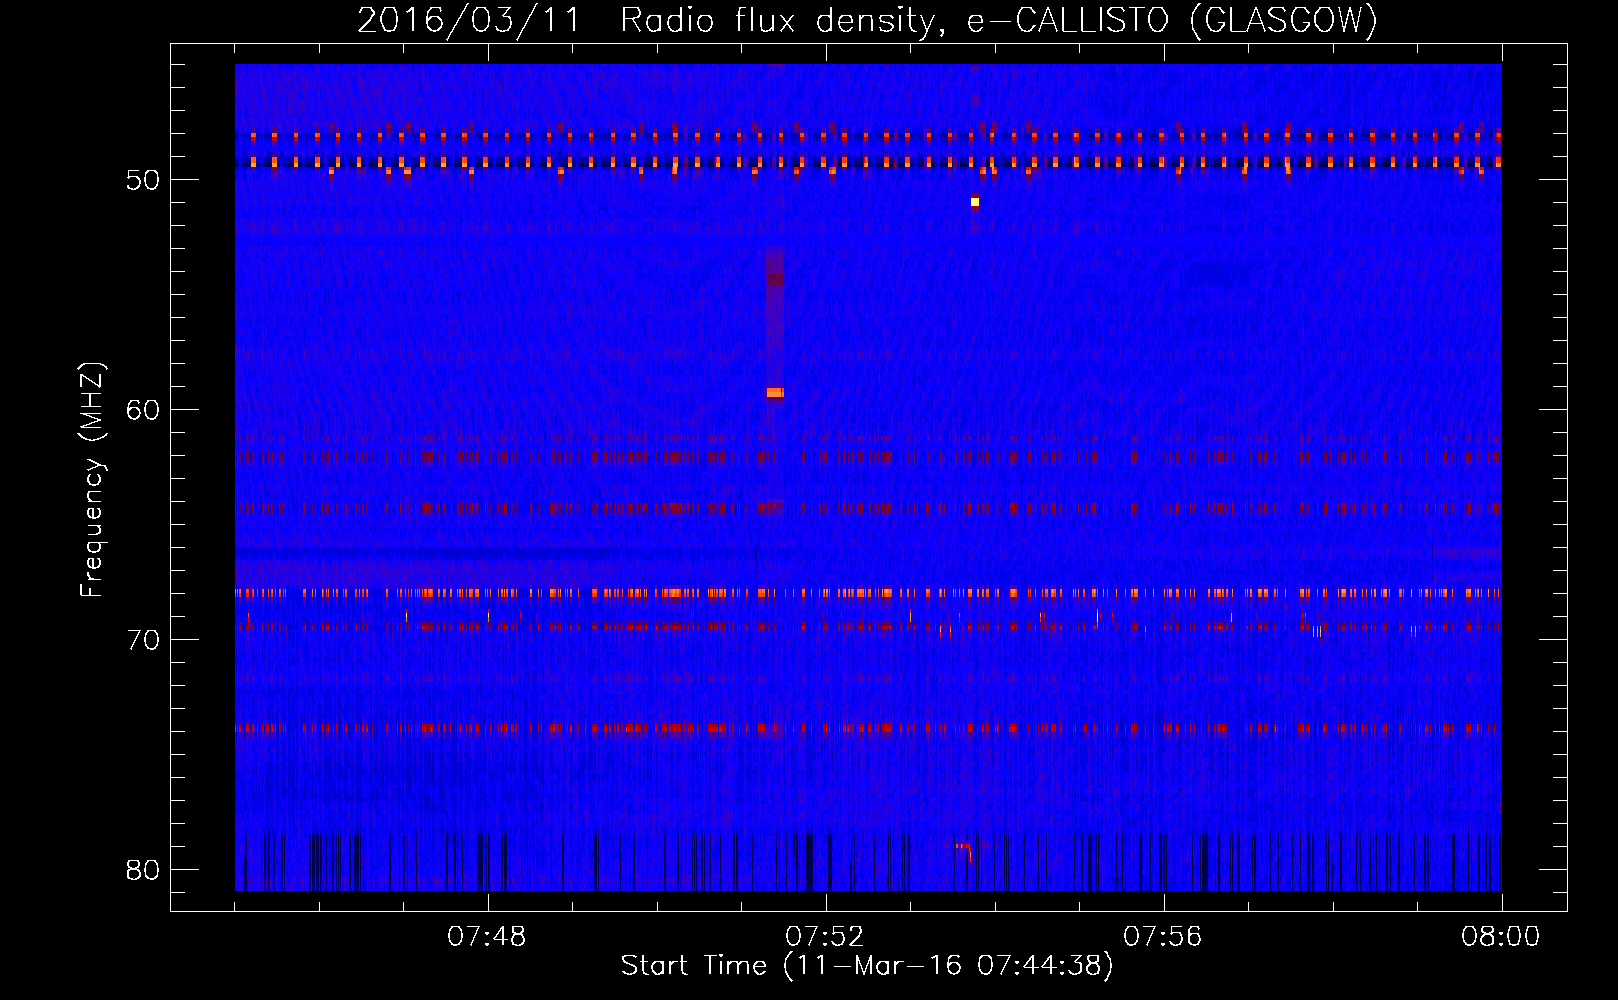Select the 07:52 time tick label
The width and height of the screenshot is (1618, 1000).
825,937
